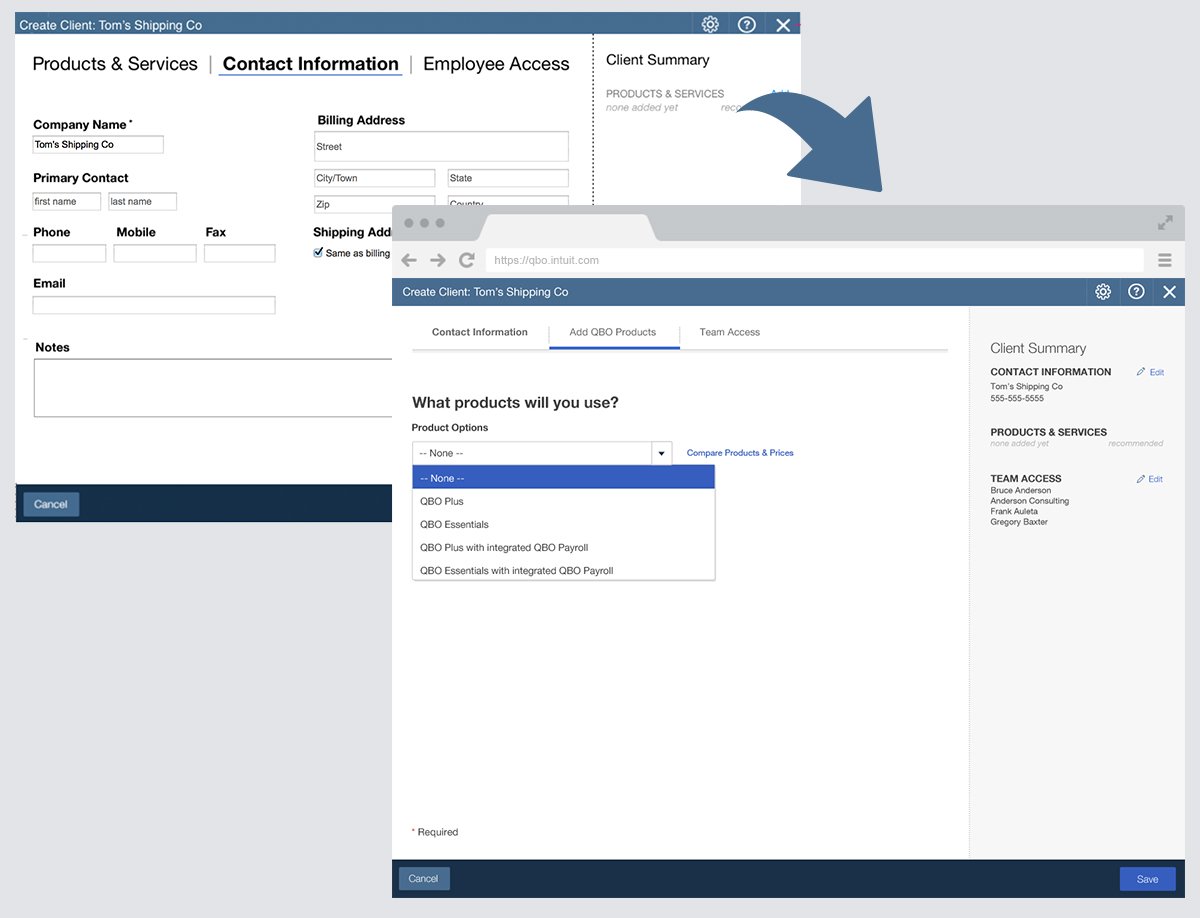Open settings gear in front dialog header
The image size is (1200, 918).
click(x=1103, y=292)
